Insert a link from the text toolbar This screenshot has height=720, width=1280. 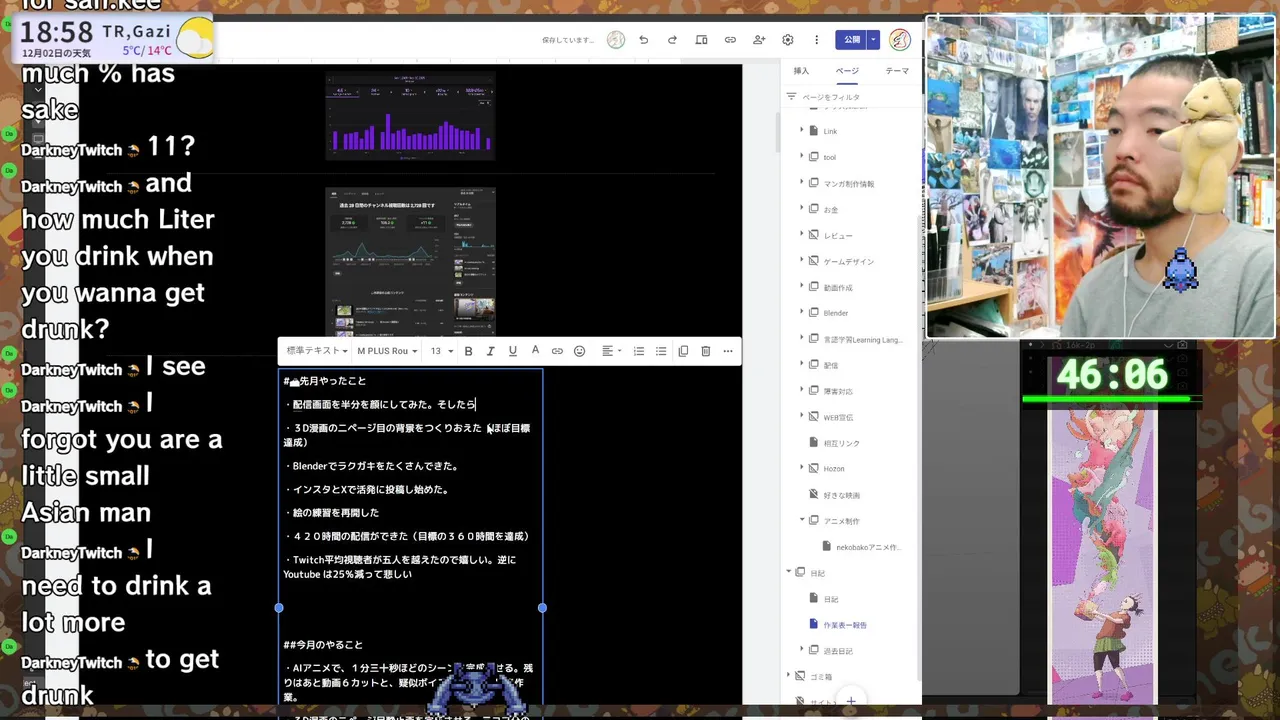coord(557,351)
